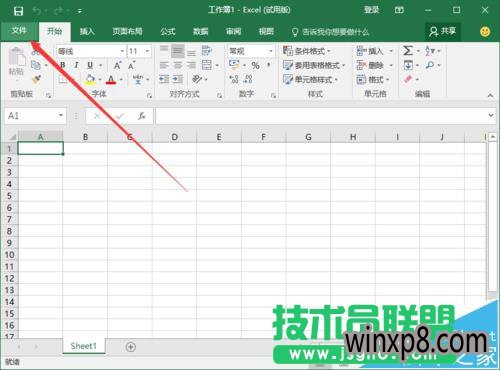The height and width of the screenshot is (370, 500).
Task: Click the Insert Function fx icon
Action: point(142,116)
